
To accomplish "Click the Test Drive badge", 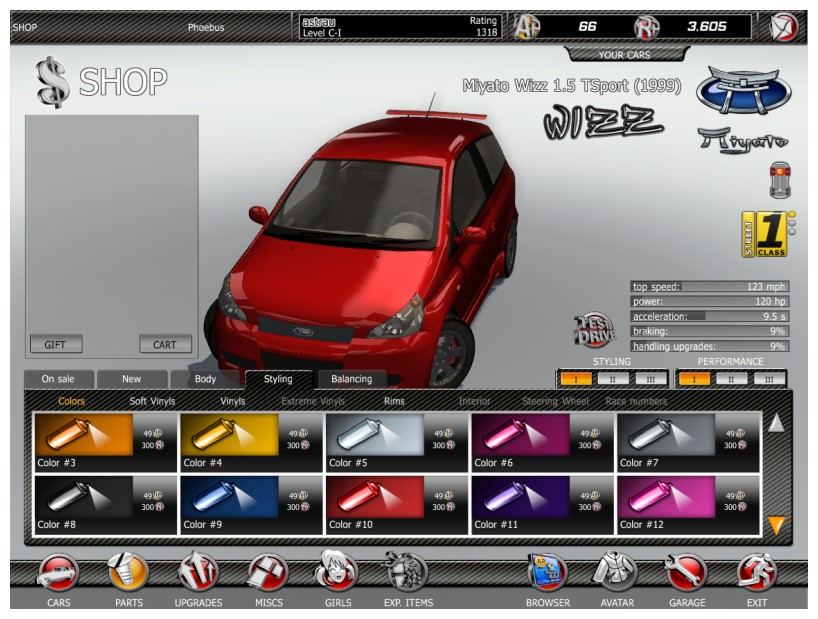I will tap(593, 327).
